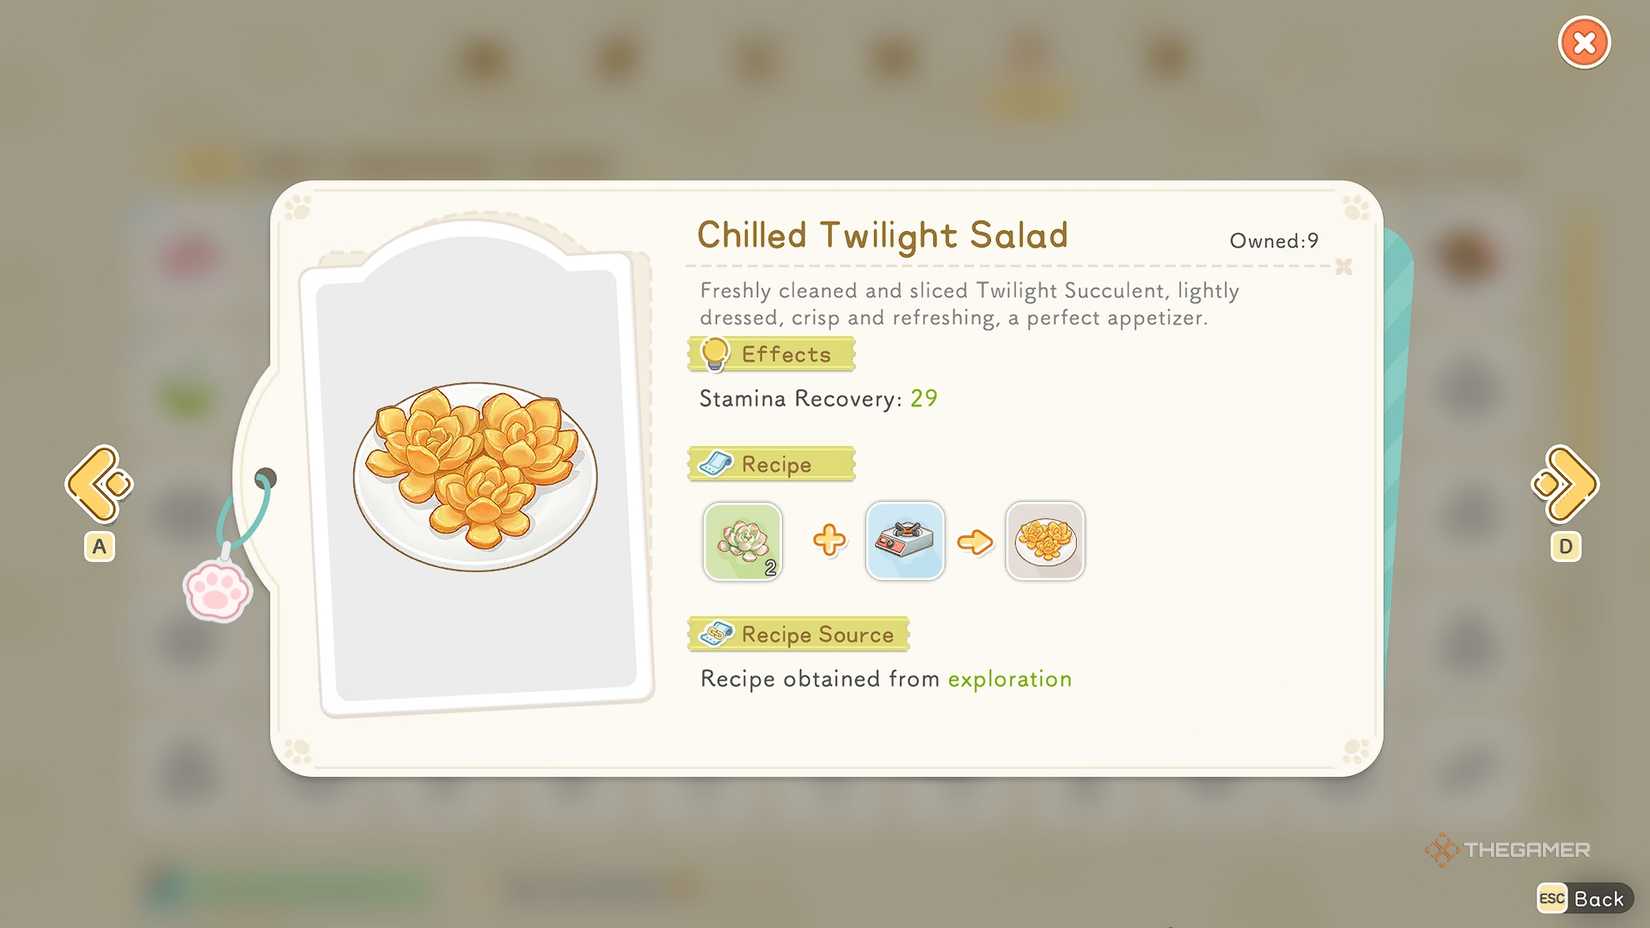
Task: Close the recipe card with orange X
Action: [x=1583, y=42]
